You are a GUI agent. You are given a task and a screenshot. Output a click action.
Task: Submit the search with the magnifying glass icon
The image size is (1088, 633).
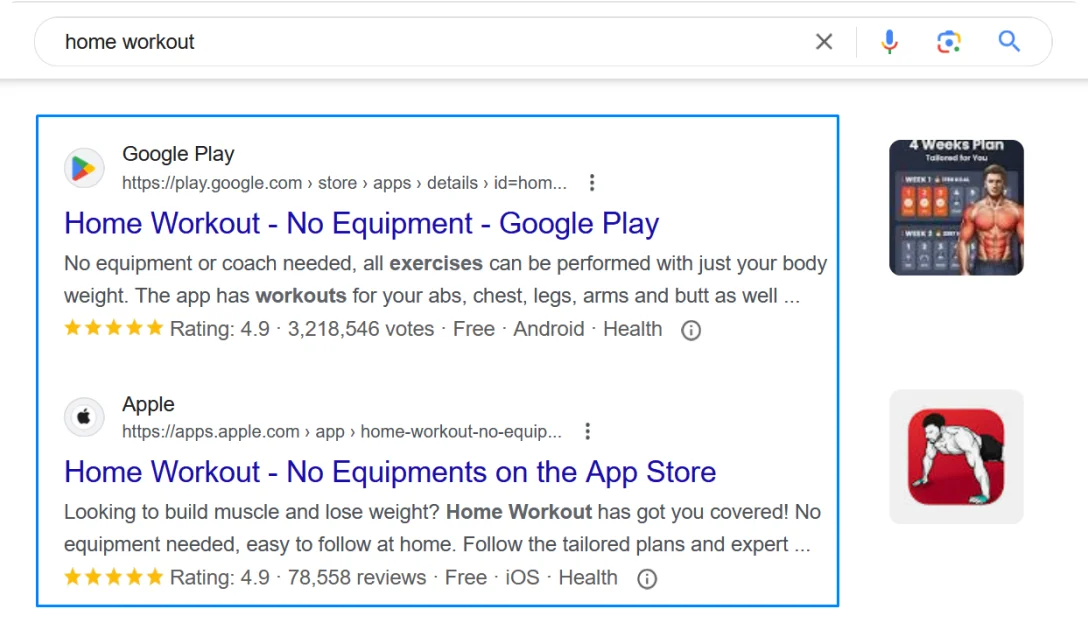(x=1007, y=41)
